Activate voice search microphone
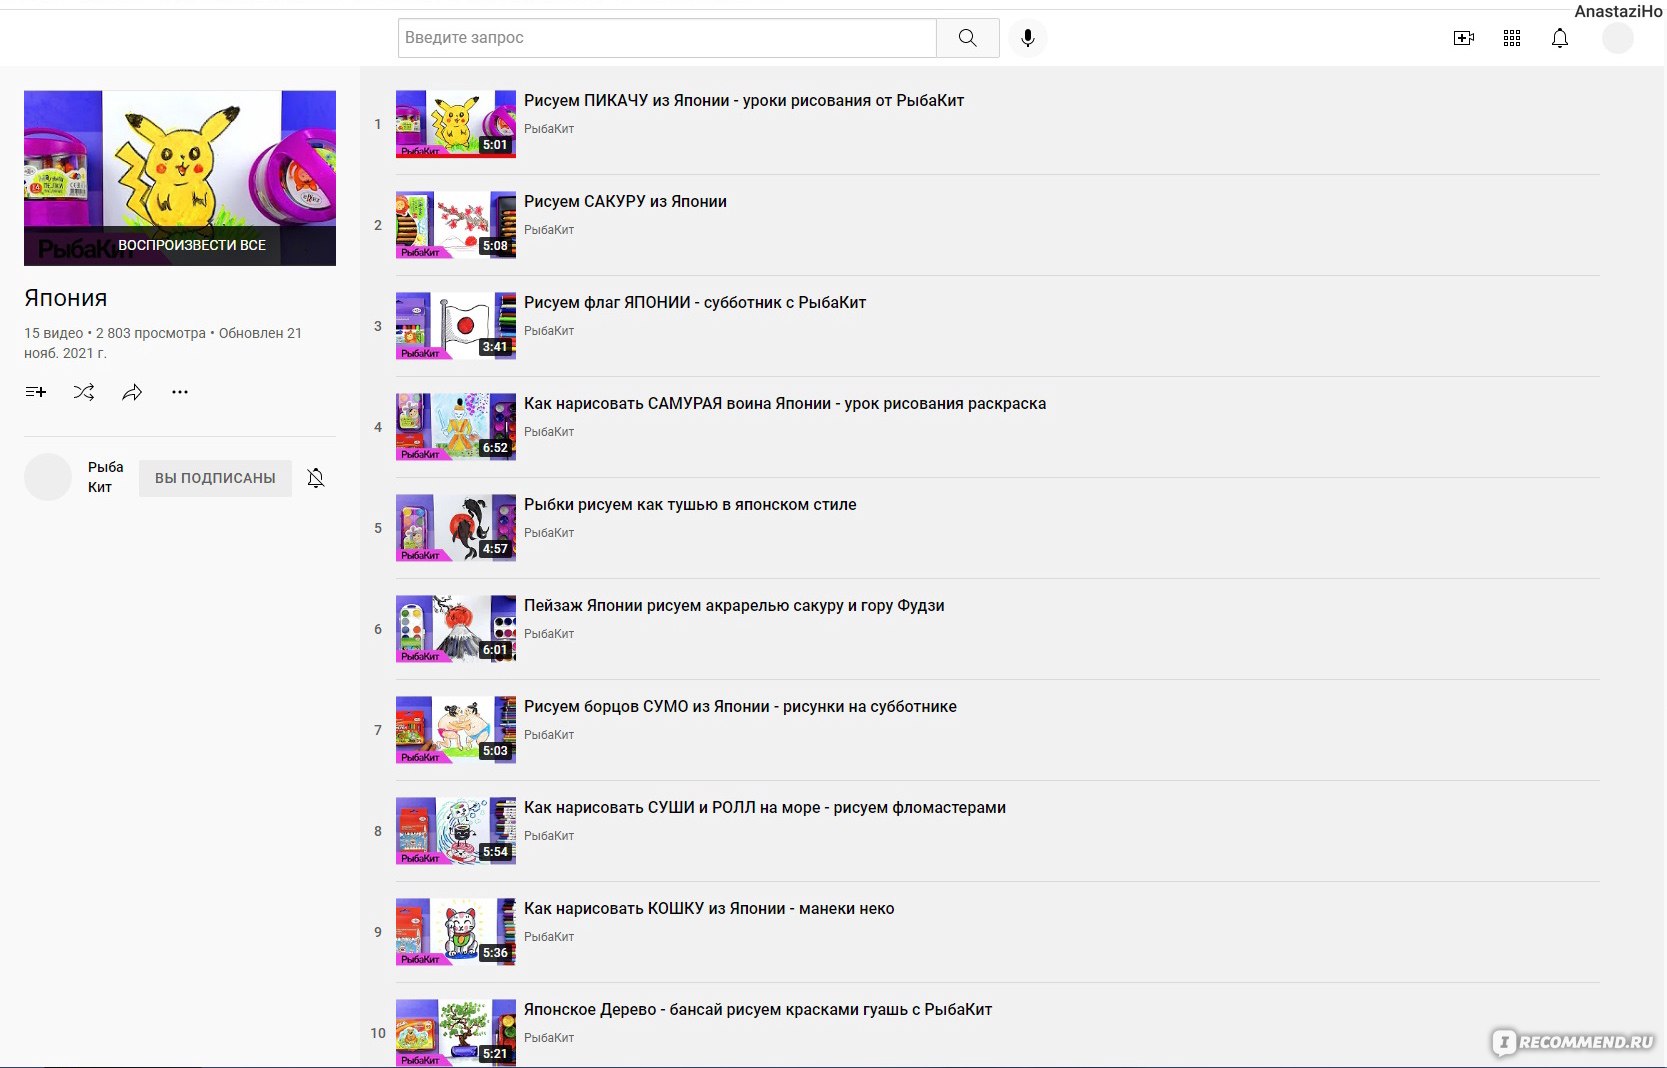Screen dimensions: 1667x1068 click(x=1027, y=38)
